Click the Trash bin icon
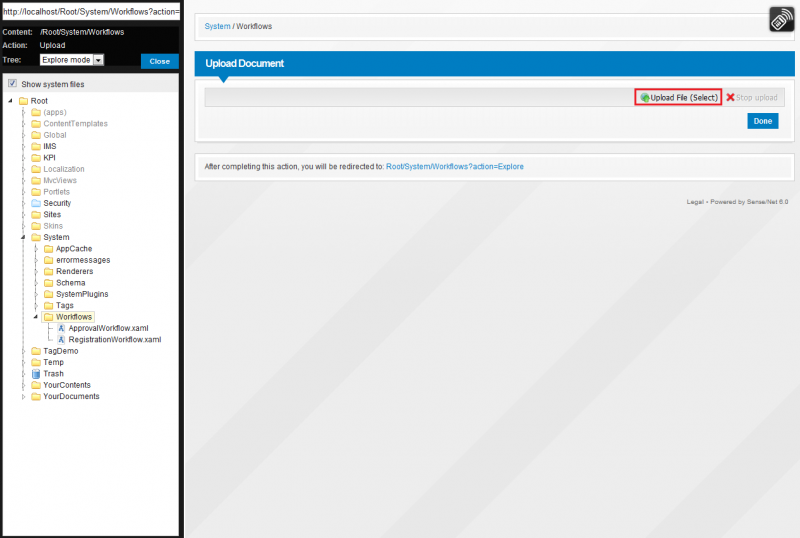 (36, 374)
